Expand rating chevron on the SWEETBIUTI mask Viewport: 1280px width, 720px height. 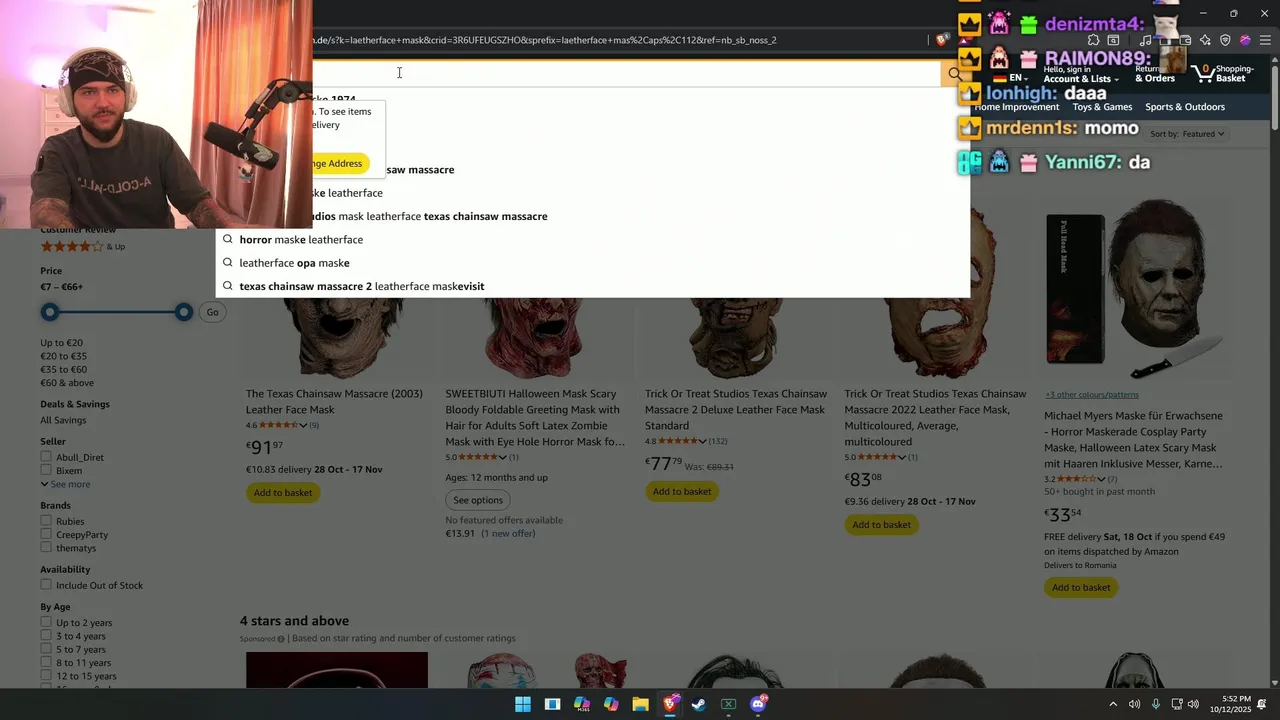(503, 457)
